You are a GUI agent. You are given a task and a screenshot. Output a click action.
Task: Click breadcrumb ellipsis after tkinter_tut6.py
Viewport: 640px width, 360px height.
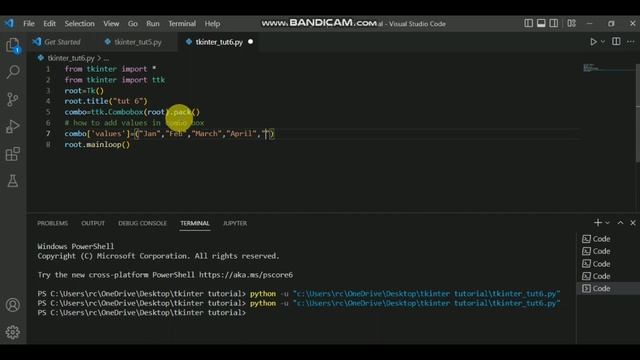(x=106, y=58)
